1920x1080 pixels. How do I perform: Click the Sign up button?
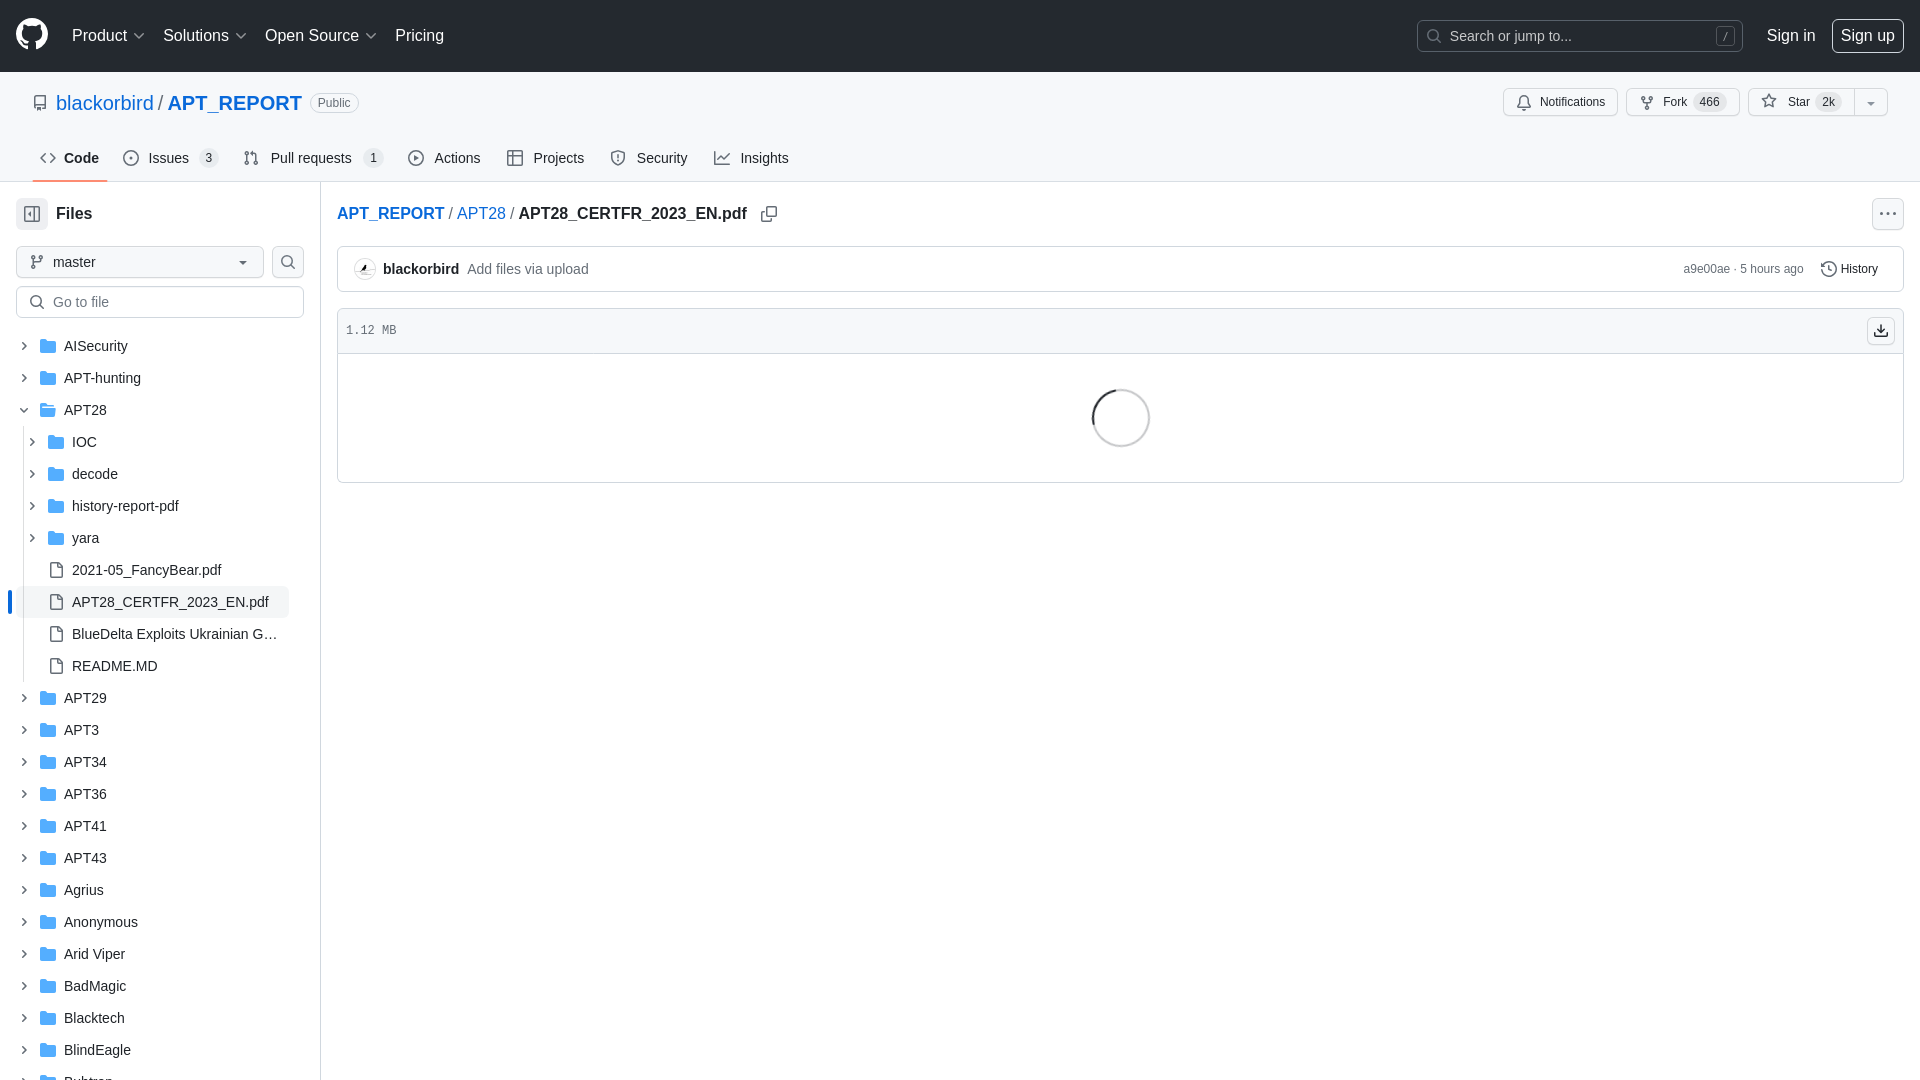coord(1868,36)
